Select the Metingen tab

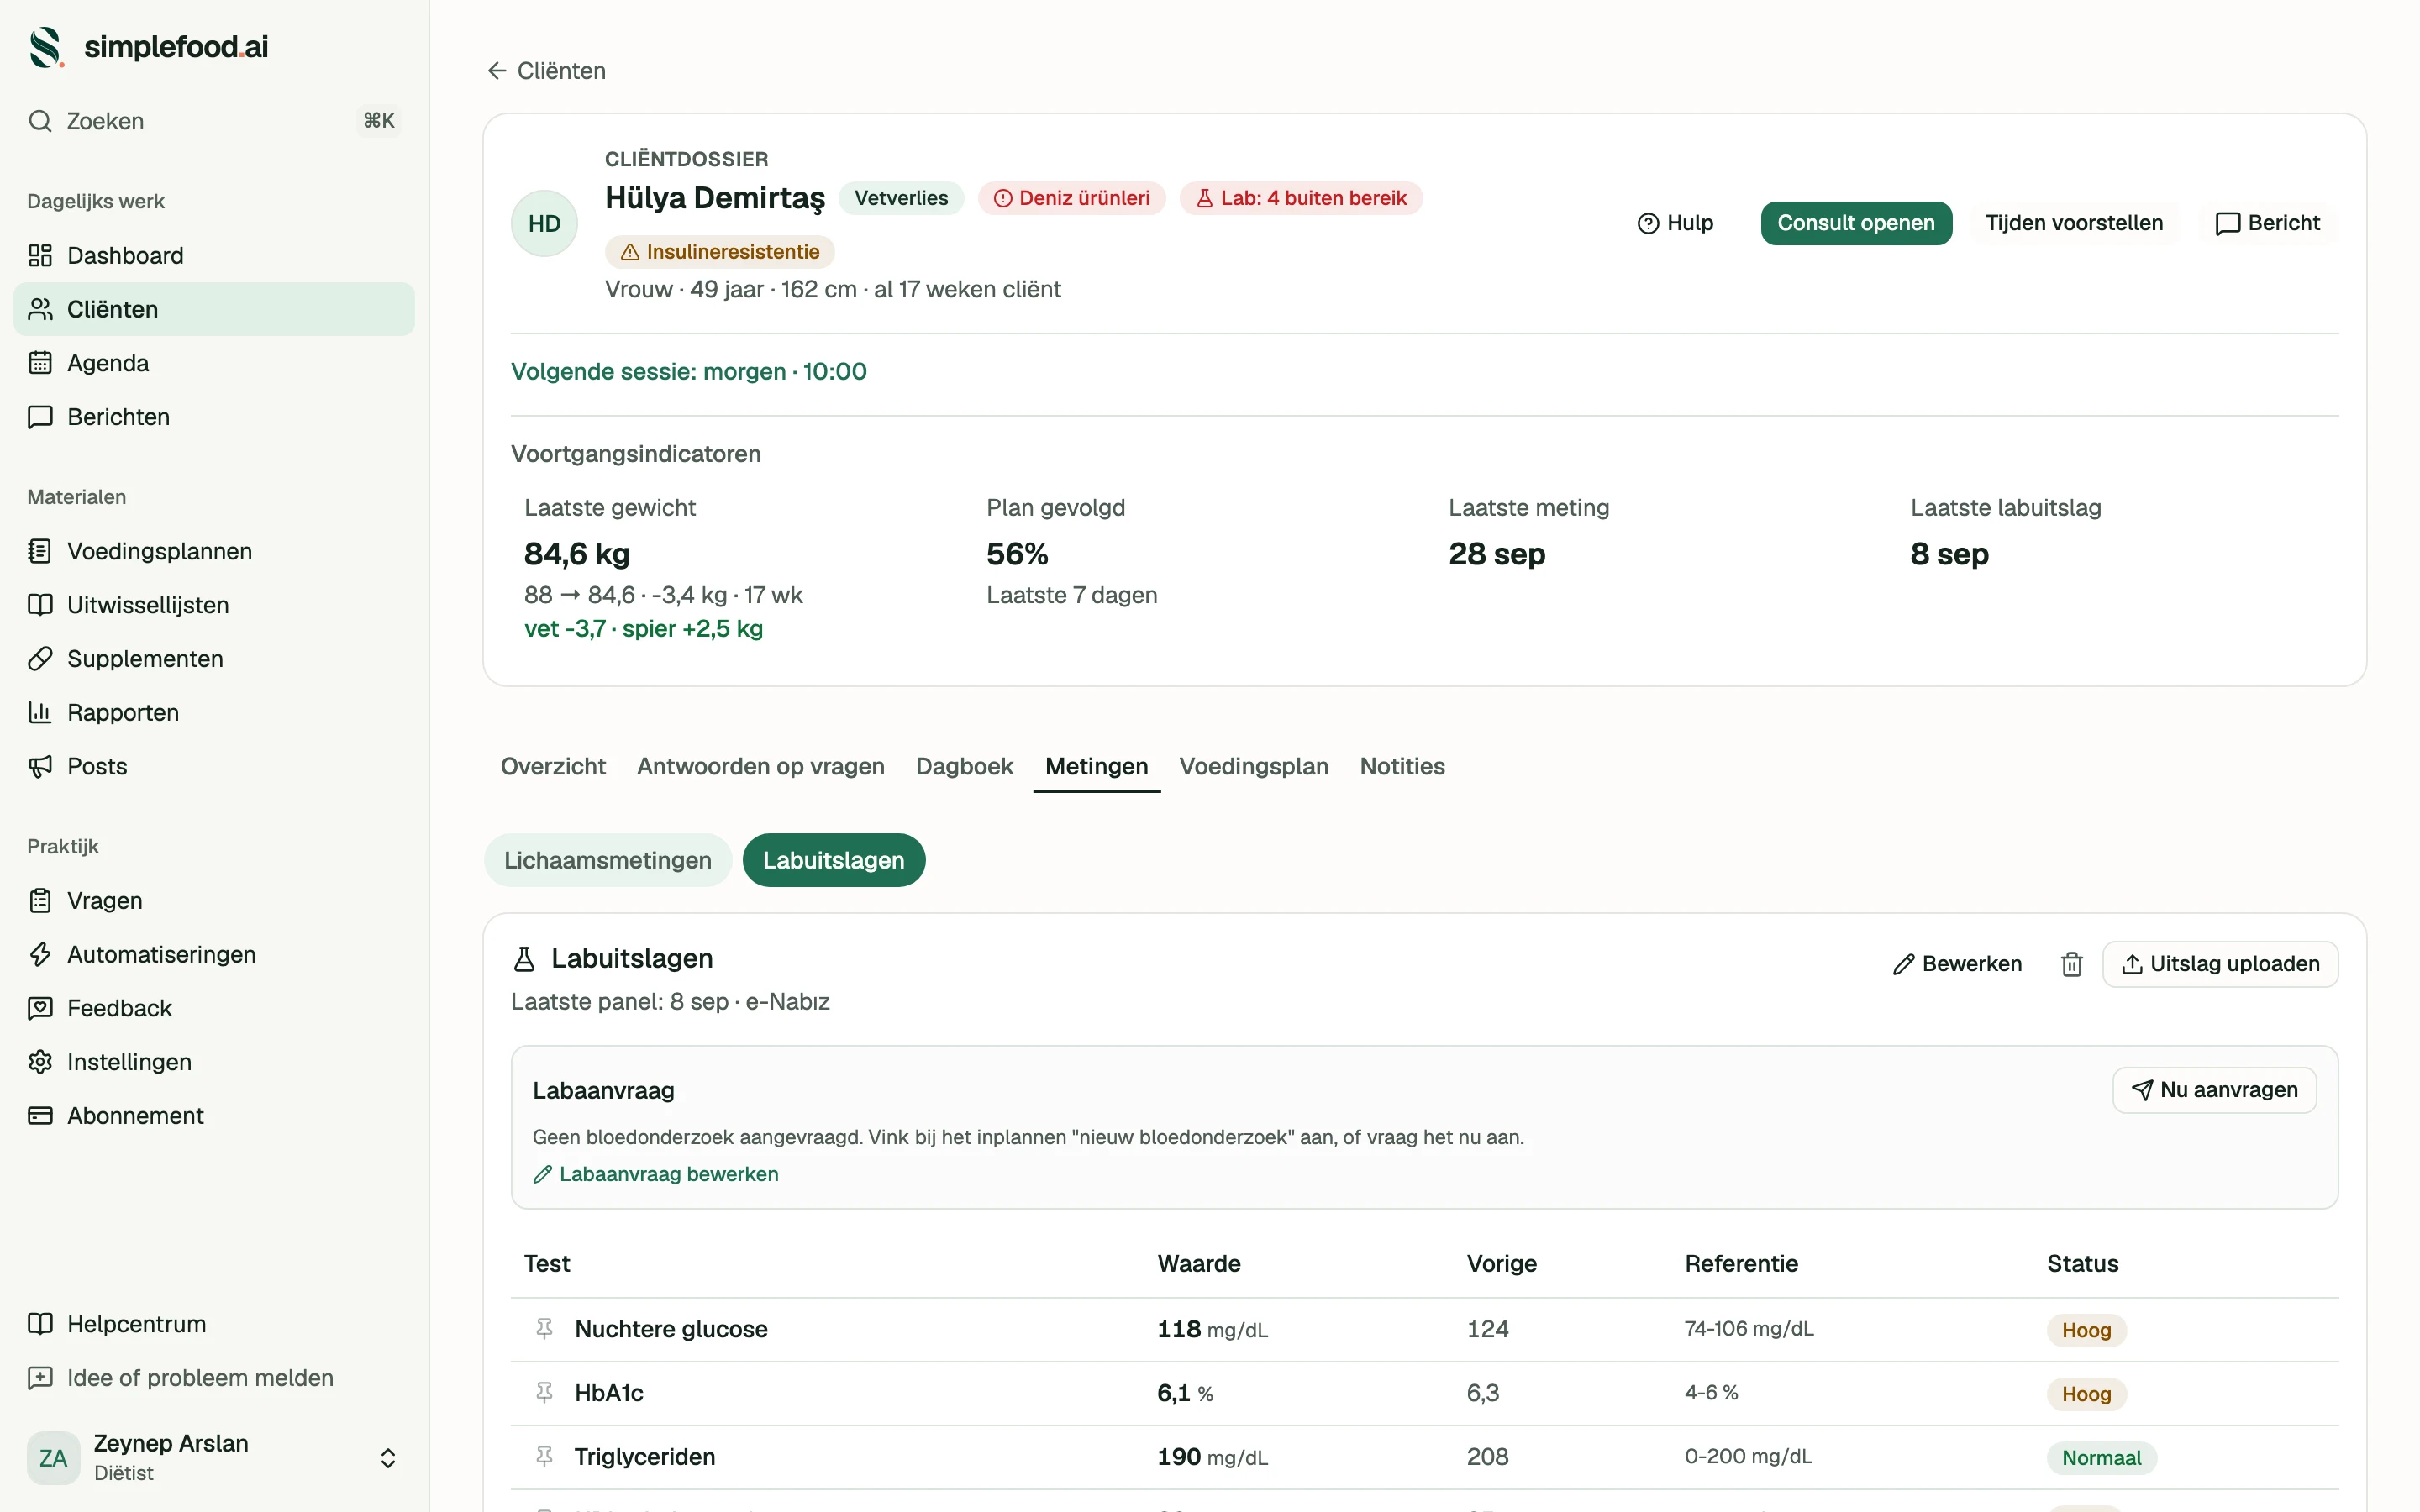pyautogui.click(x=1096, y=767)
